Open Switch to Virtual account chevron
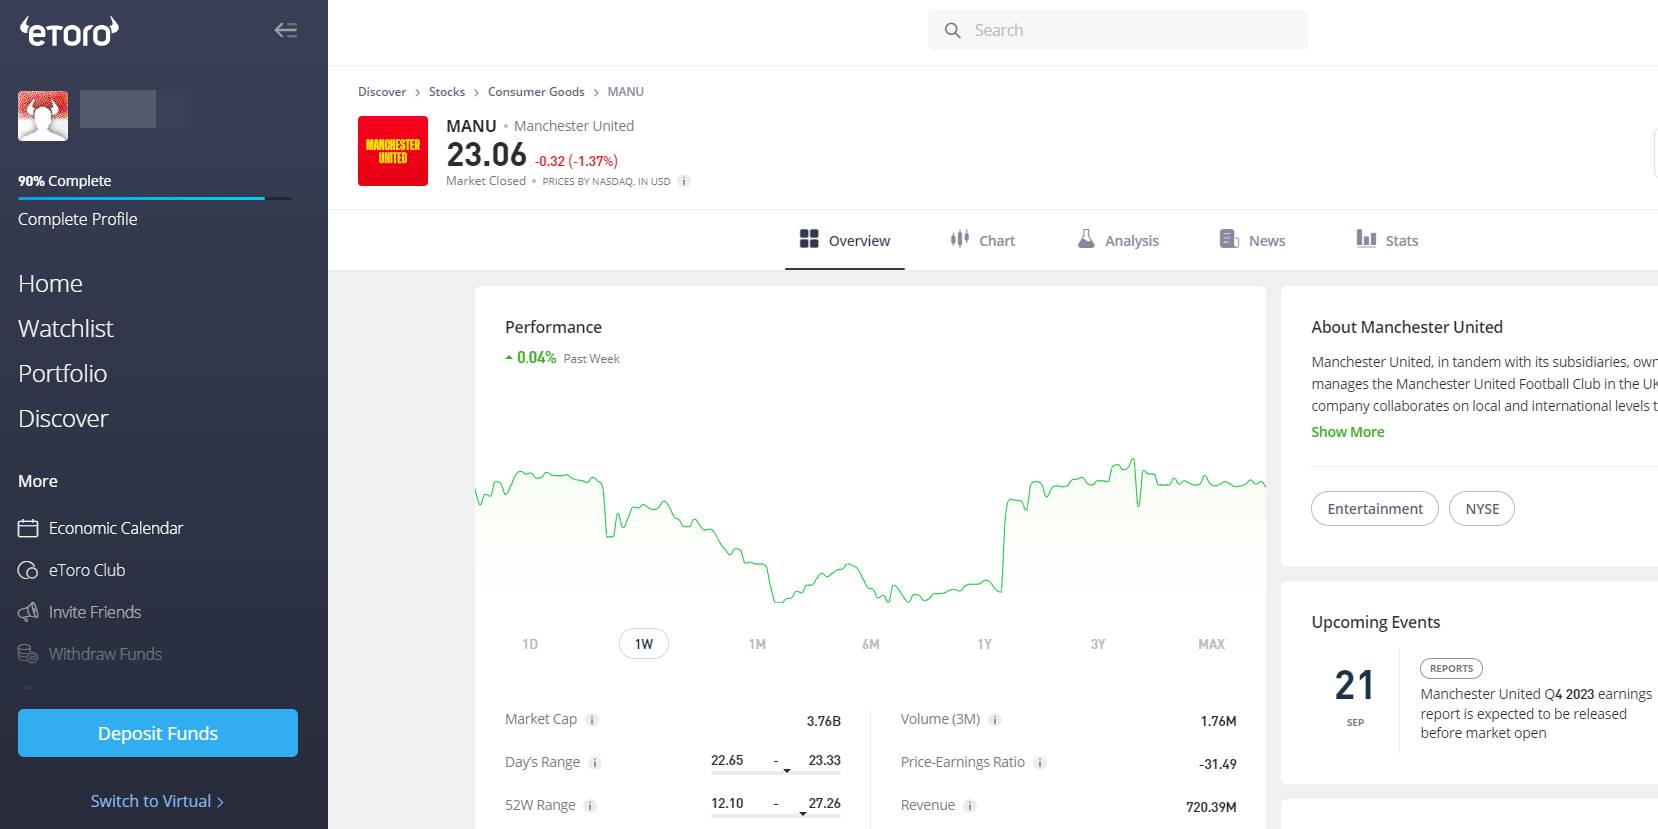The image size is (1658, 829). 220,802
